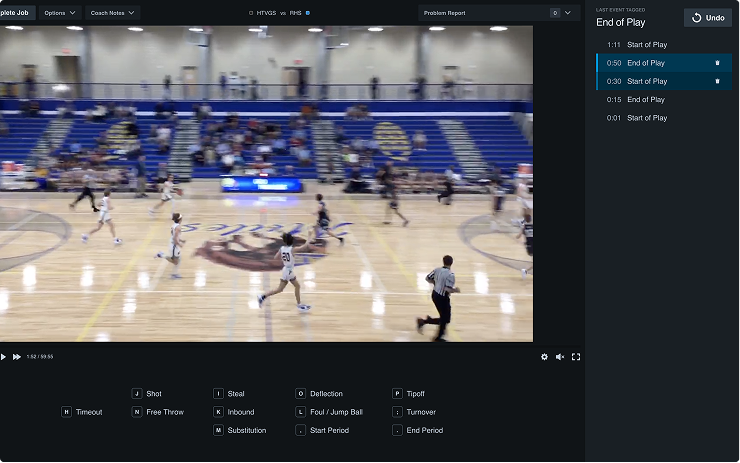Tag a Substitution event
The height and width of the screenshot is (463, 740).
pyautogui.click(x=240, y=430)
